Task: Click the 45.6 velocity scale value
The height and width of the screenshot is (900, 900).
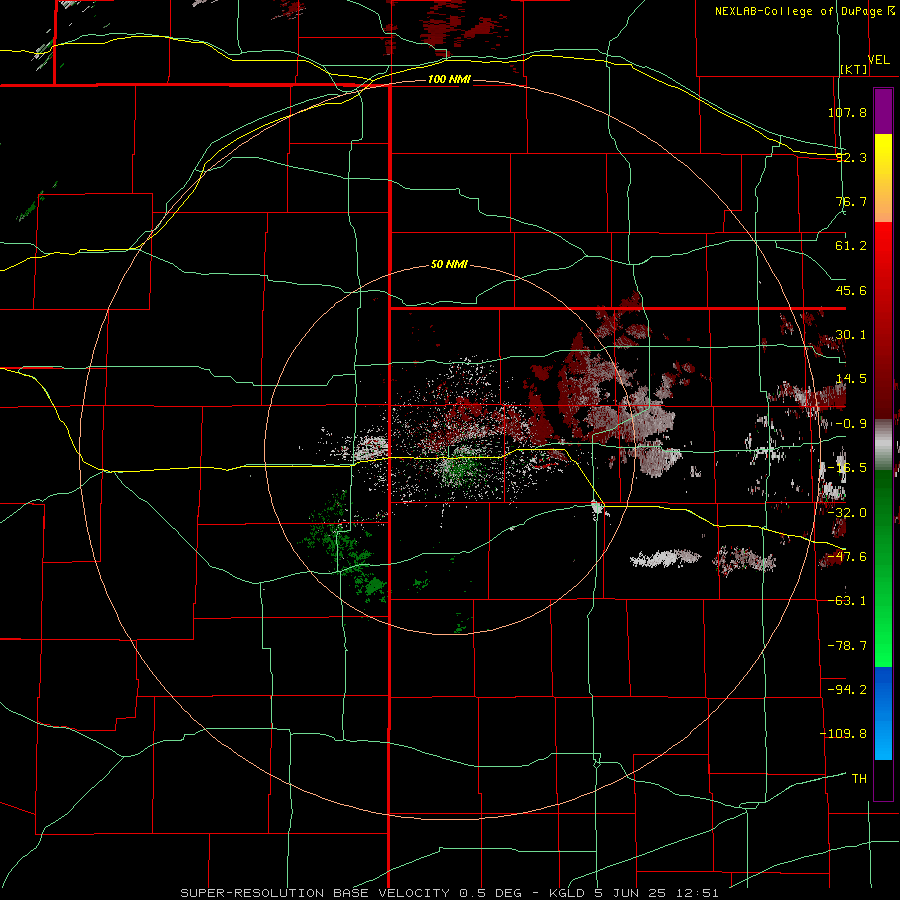Action: 851,290
